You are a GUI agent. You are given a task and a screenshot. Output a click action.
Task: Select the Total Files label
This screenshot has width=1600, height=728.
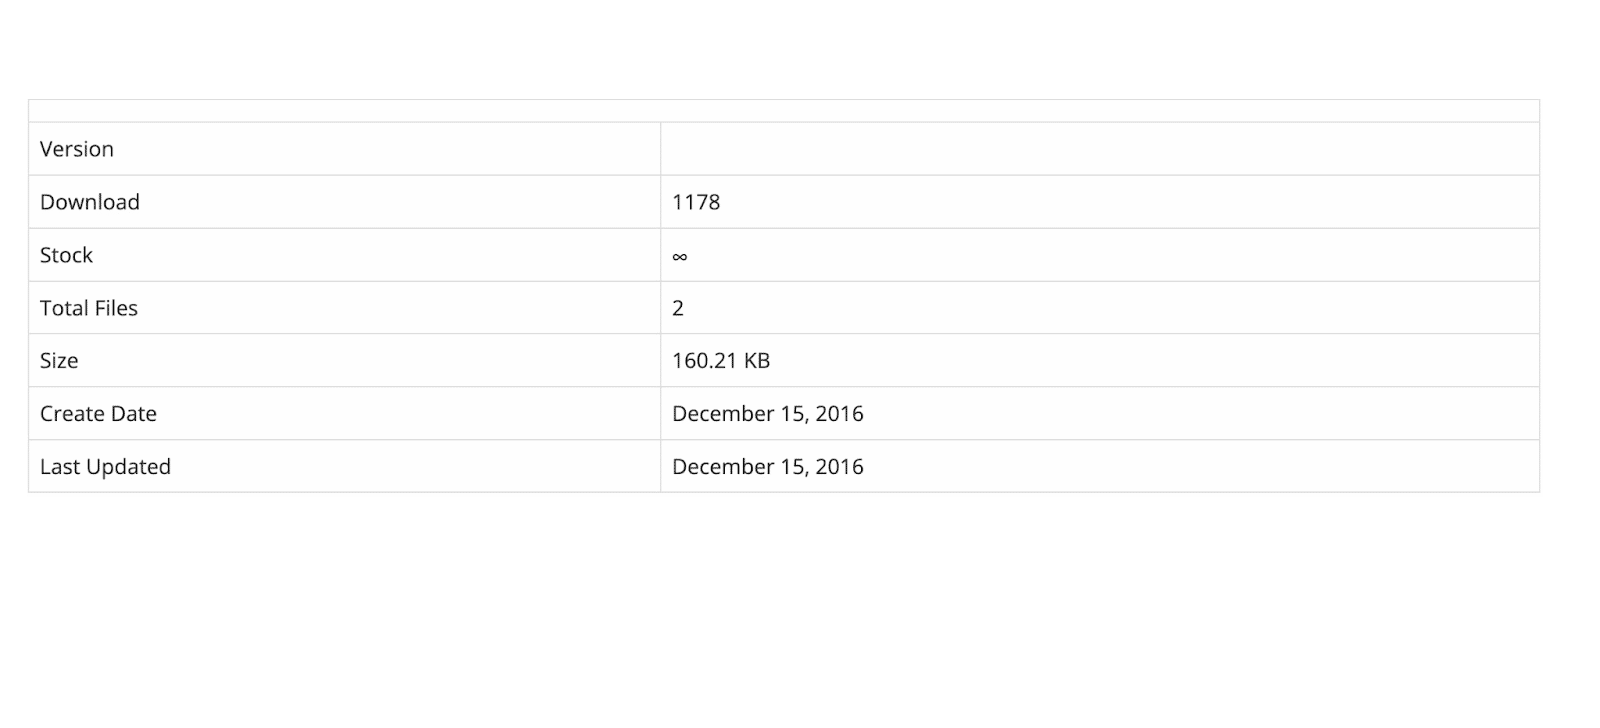coord(89,308)
